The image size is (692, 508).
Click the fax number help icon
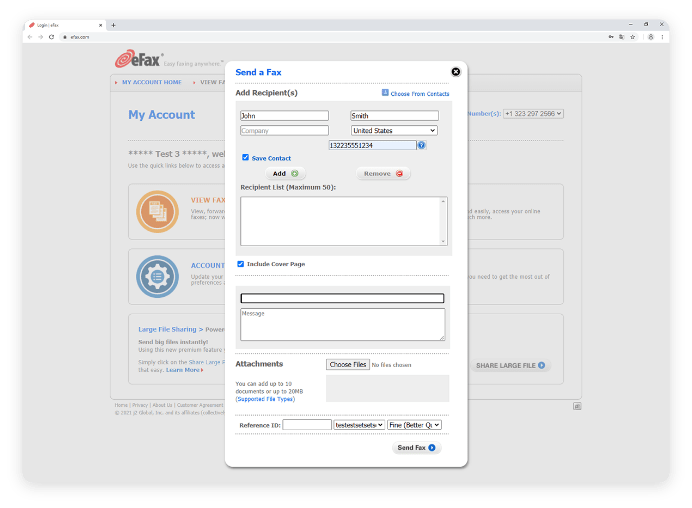(x=422, y=145)
